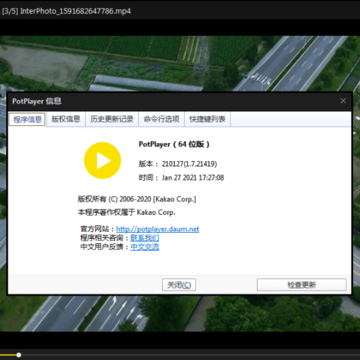Viewport: 360px width, 360px height.
Task: Click the 版权所有 (C) 2006-2020 copyright line
Action: [x=137, y=199]
